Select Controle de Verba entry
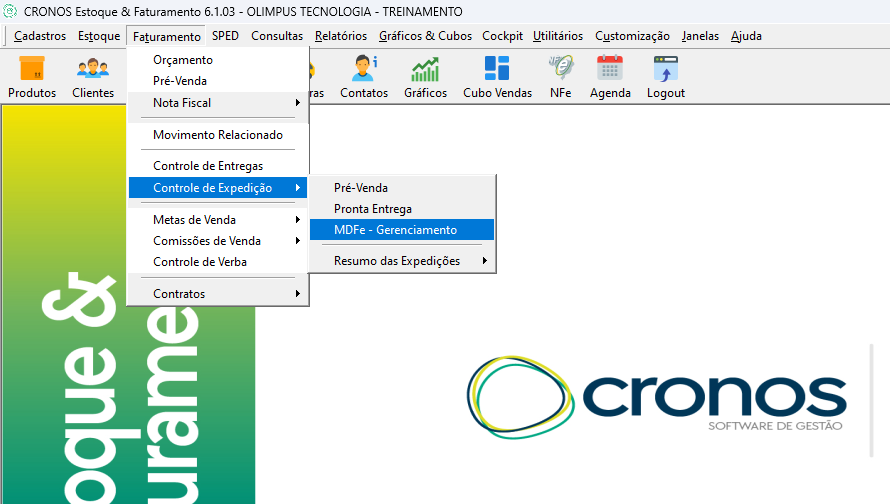The height and width of the screenshot is (504, 890). coord(218,262)
